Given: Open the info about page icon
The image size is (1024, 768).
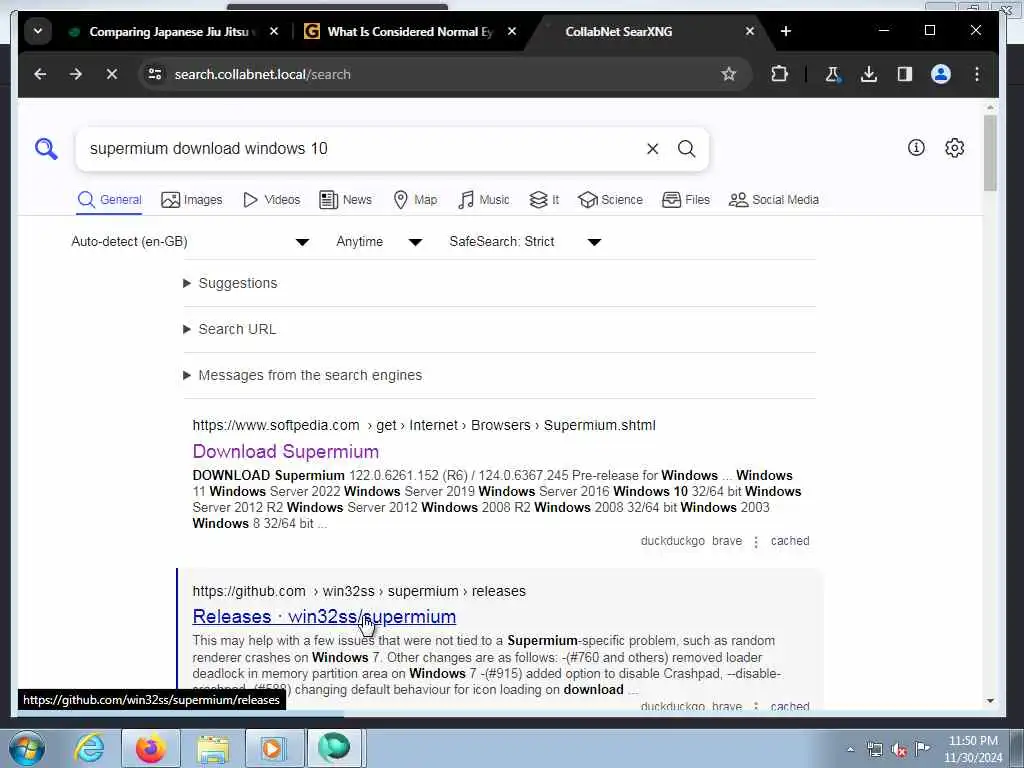Looking at the screenshot, I should 916,148.
